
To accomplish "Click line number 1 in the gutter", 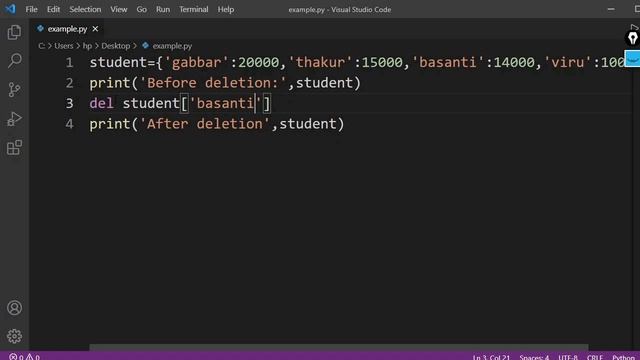I will pos(69,62).
